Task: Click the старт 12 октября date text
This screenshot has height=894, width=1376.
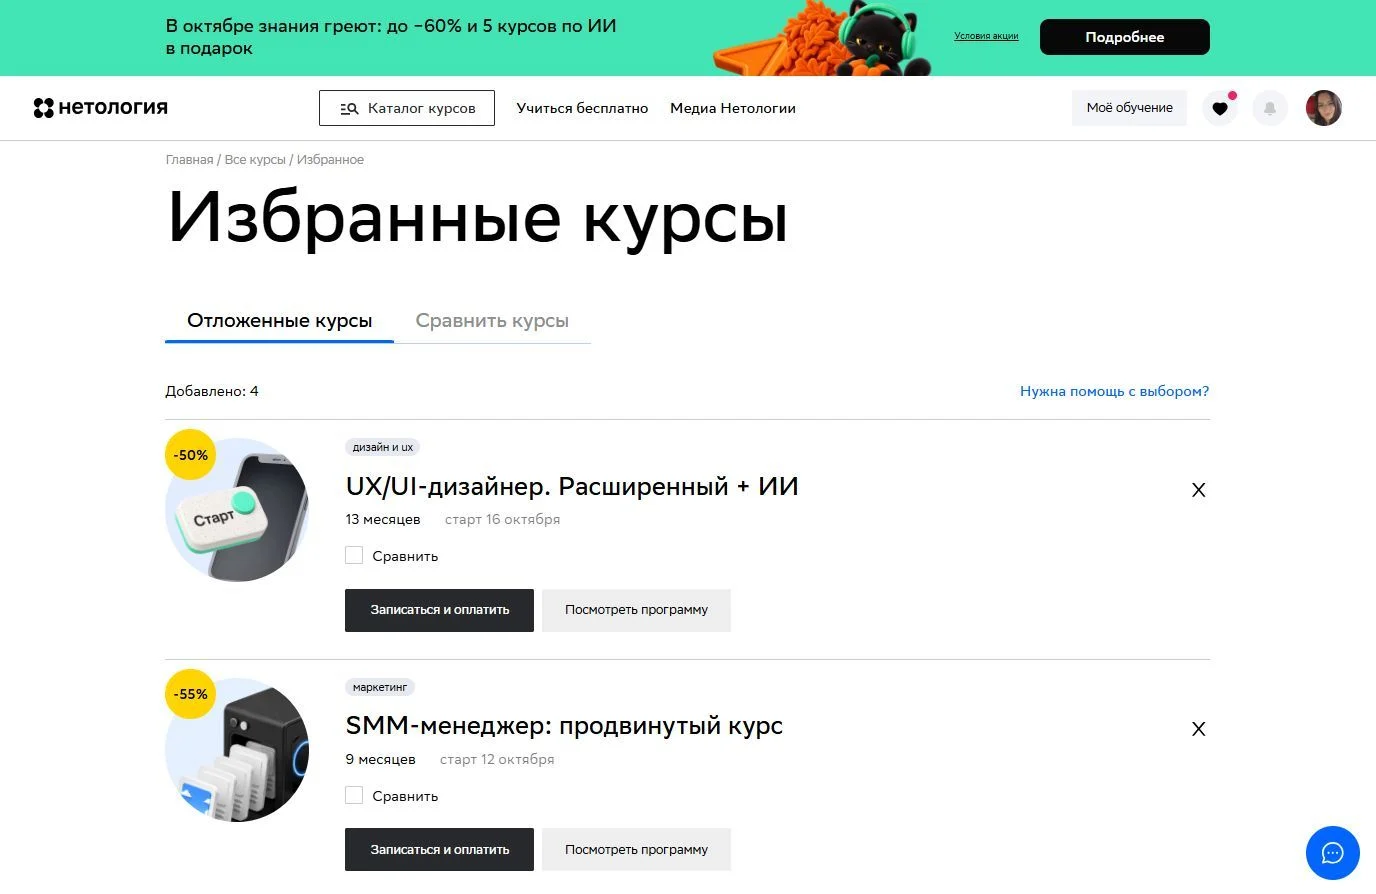Action: point(497,759)
